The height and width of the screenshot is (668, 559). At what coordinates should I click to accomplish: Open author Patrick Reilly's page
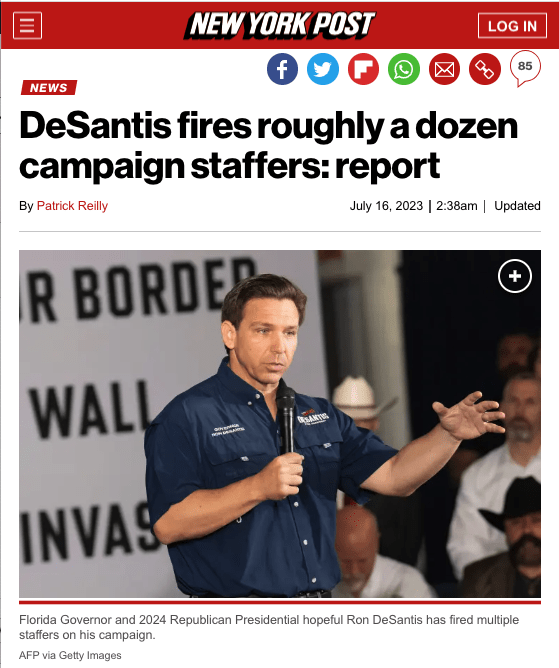tap(72, 206)
